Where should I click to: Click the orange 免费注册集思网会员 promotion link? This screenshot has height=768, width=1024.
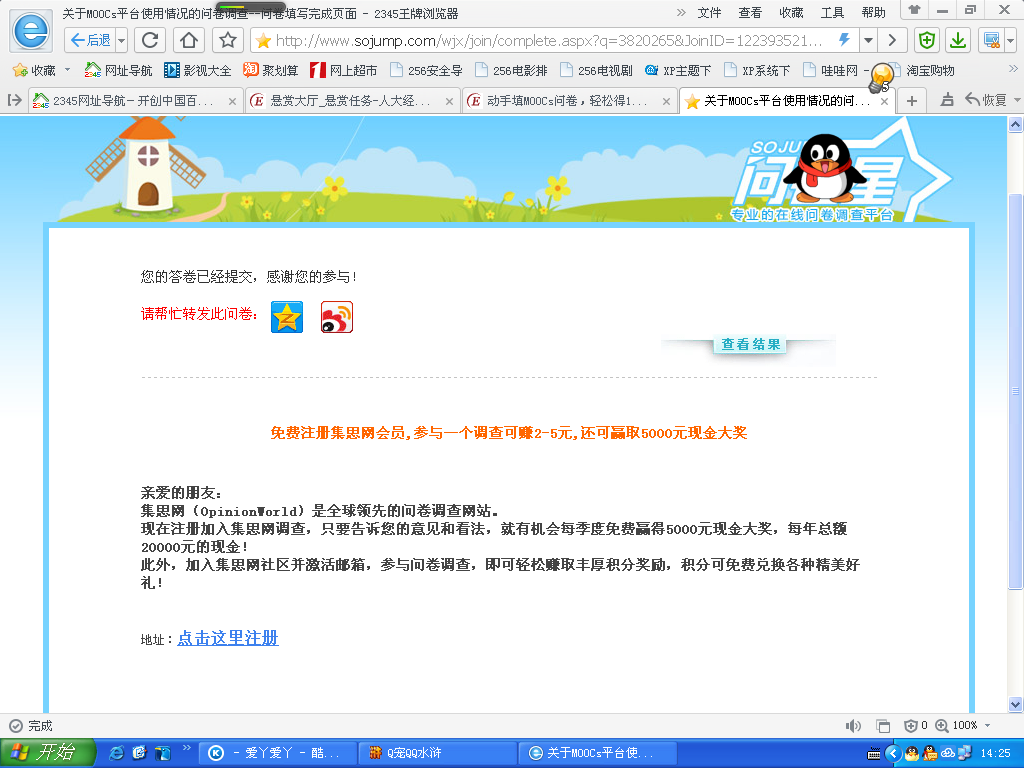click(508, 432)
